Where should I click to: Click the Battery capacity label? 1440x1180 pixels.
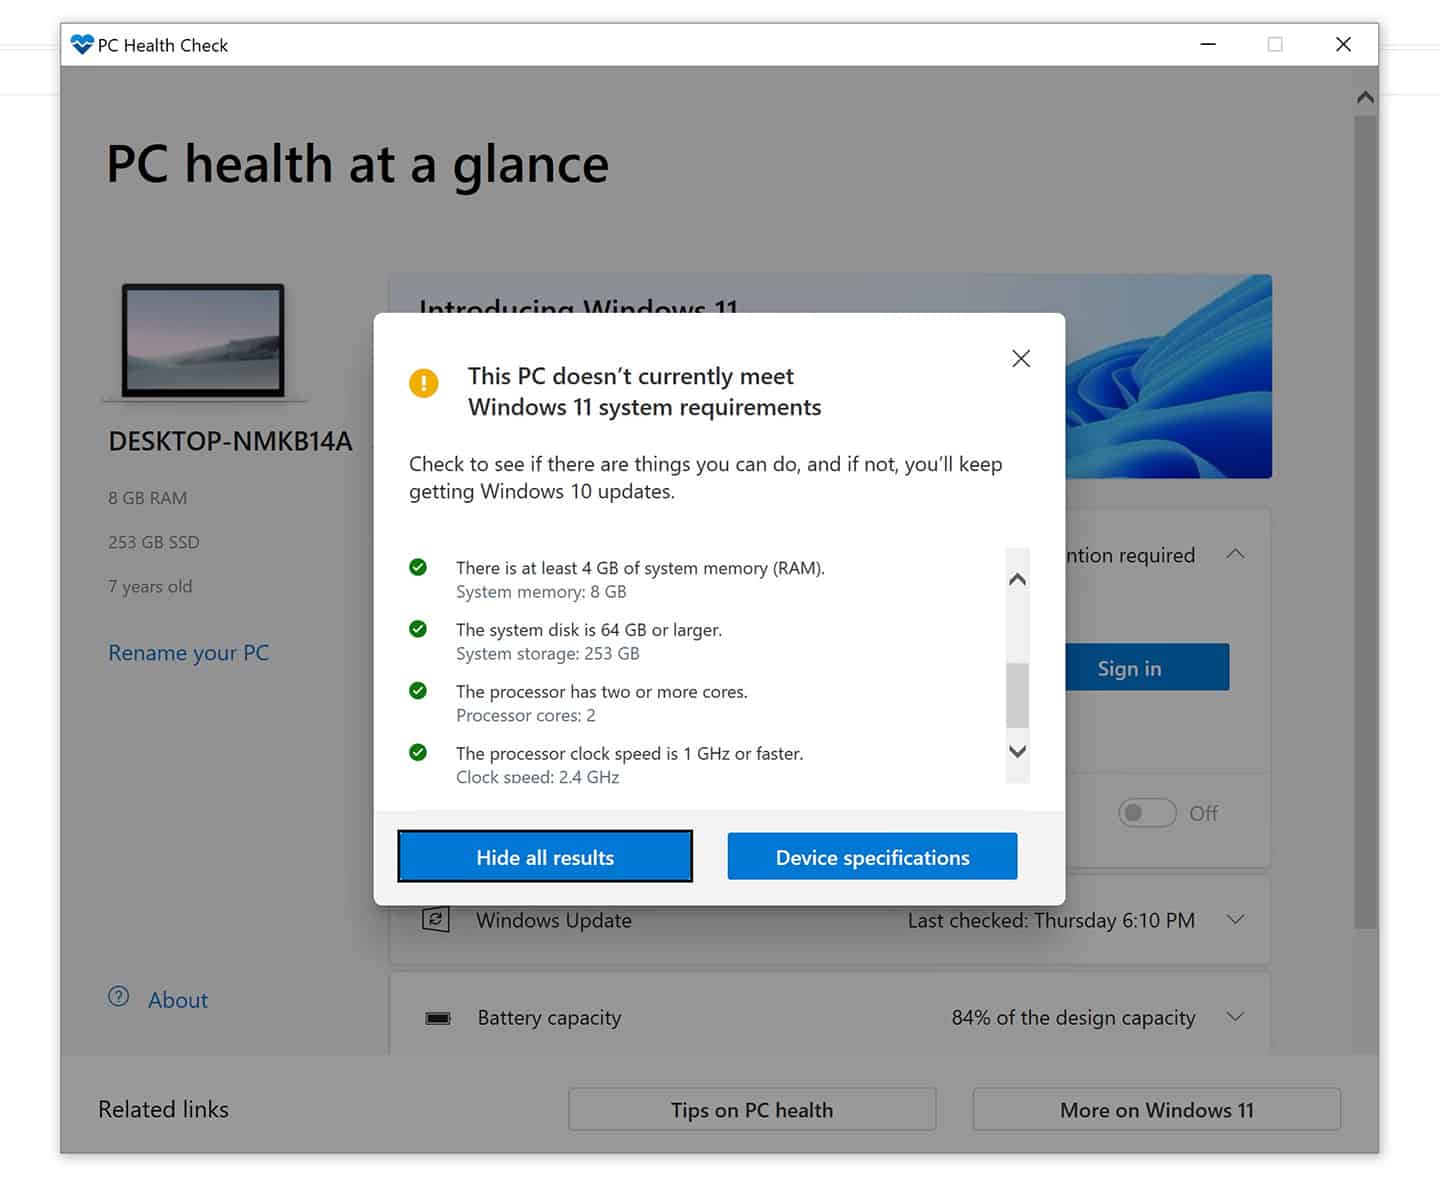(549, 1018)
